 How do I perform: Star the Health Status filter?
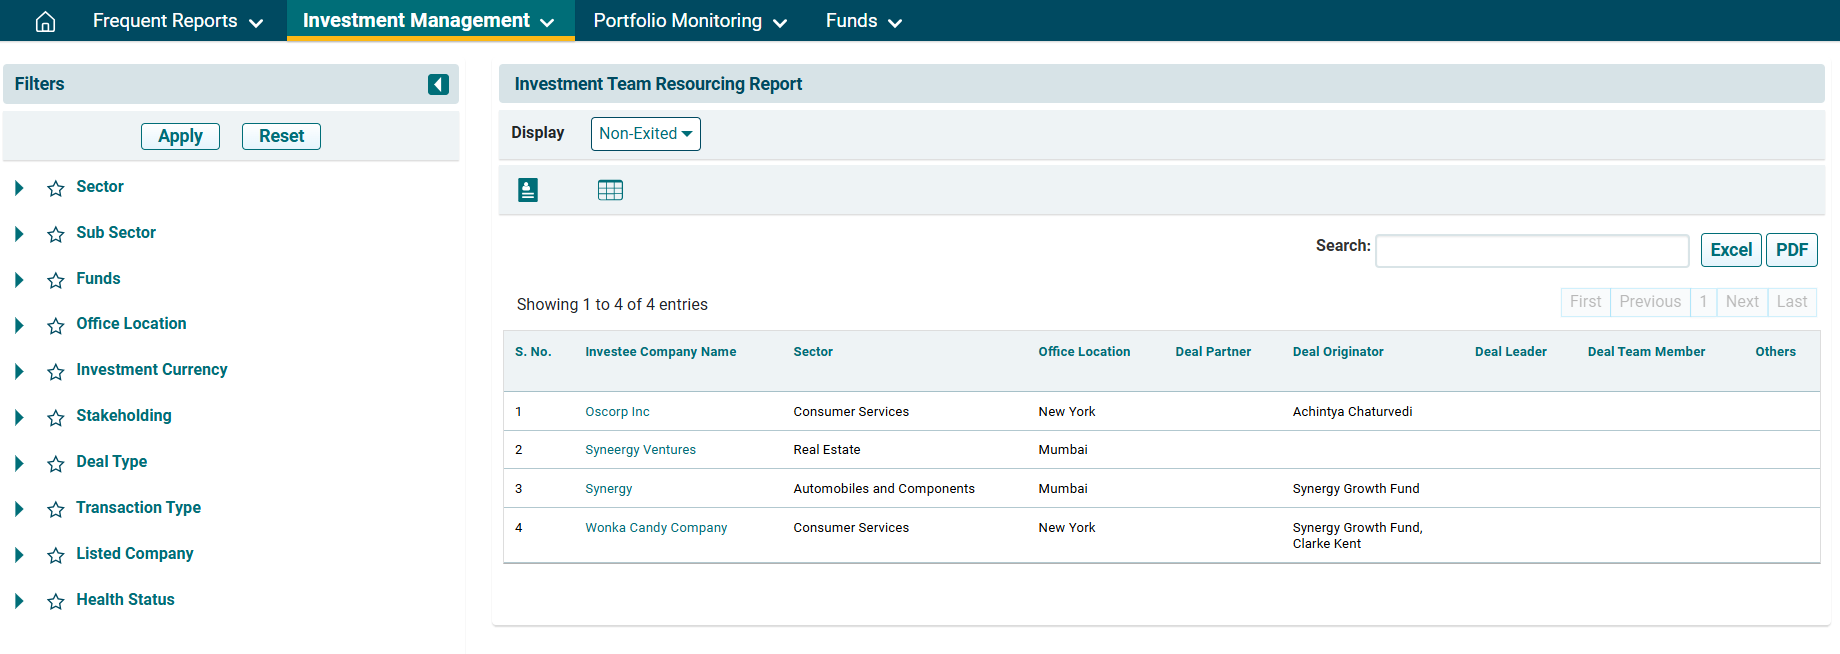[56, 601]
